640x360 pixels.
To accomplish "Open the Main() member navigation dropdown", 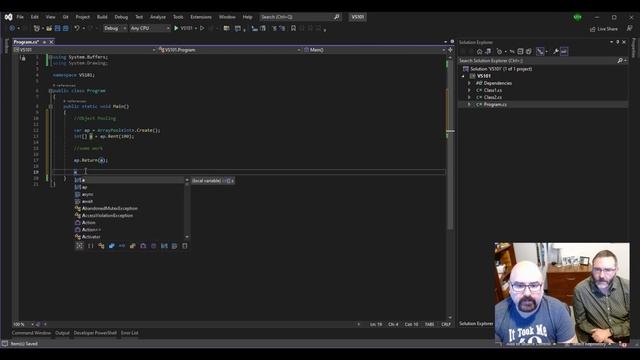I will tap(374, 50).
